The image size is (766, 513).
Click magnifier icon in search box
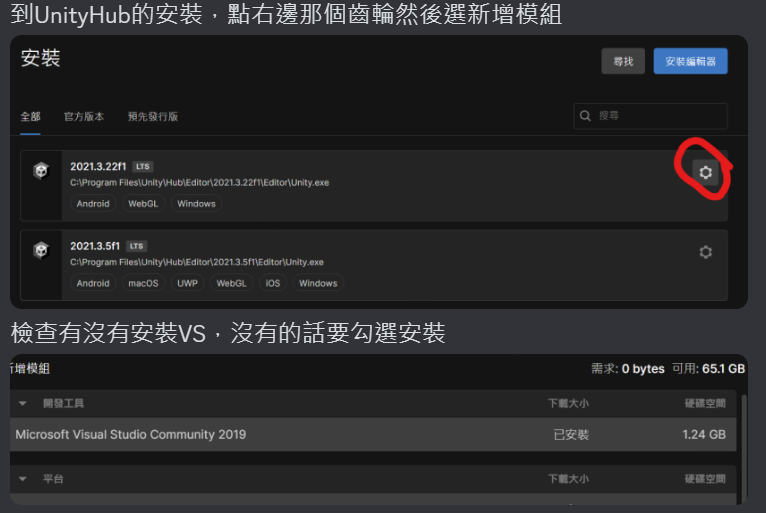(585, 116)
